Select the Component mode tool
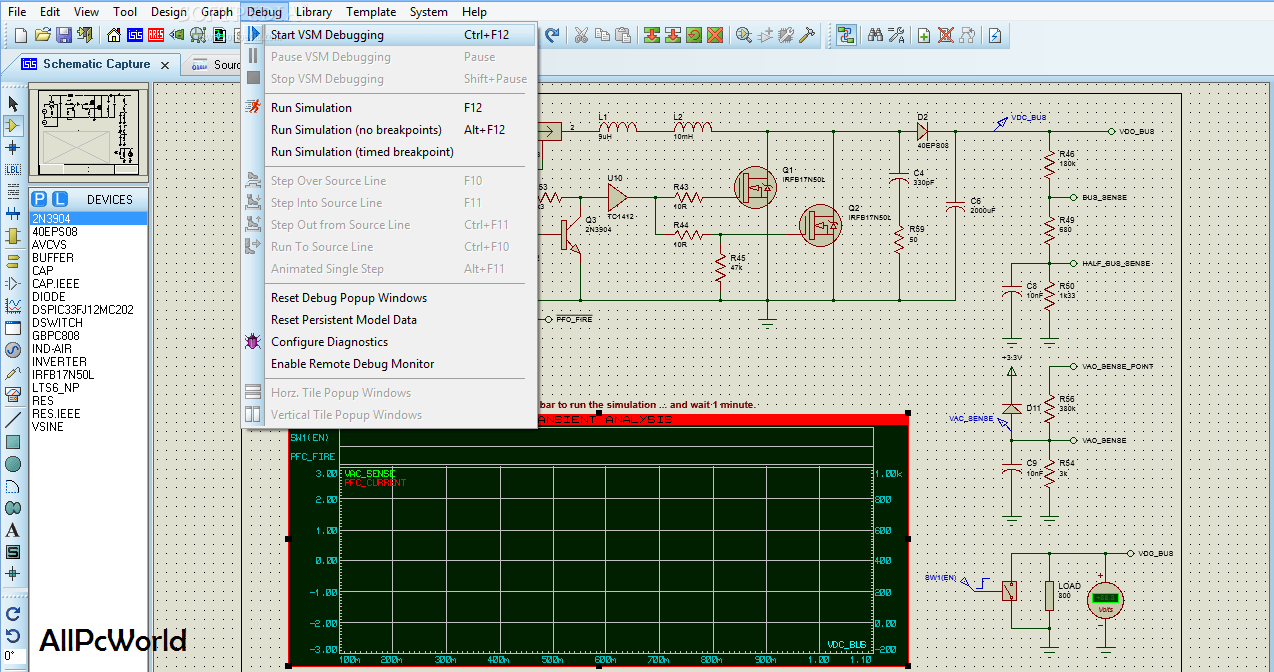Screen dimensions: 1274x672 point(14,126)
